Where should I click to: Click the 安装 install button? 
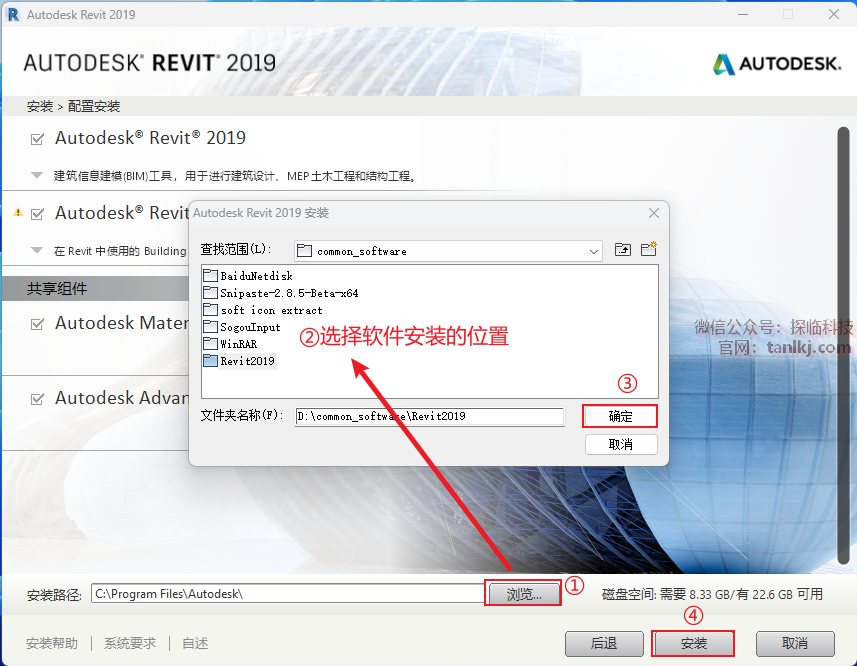pyautogui.click(x=694, y=644)
